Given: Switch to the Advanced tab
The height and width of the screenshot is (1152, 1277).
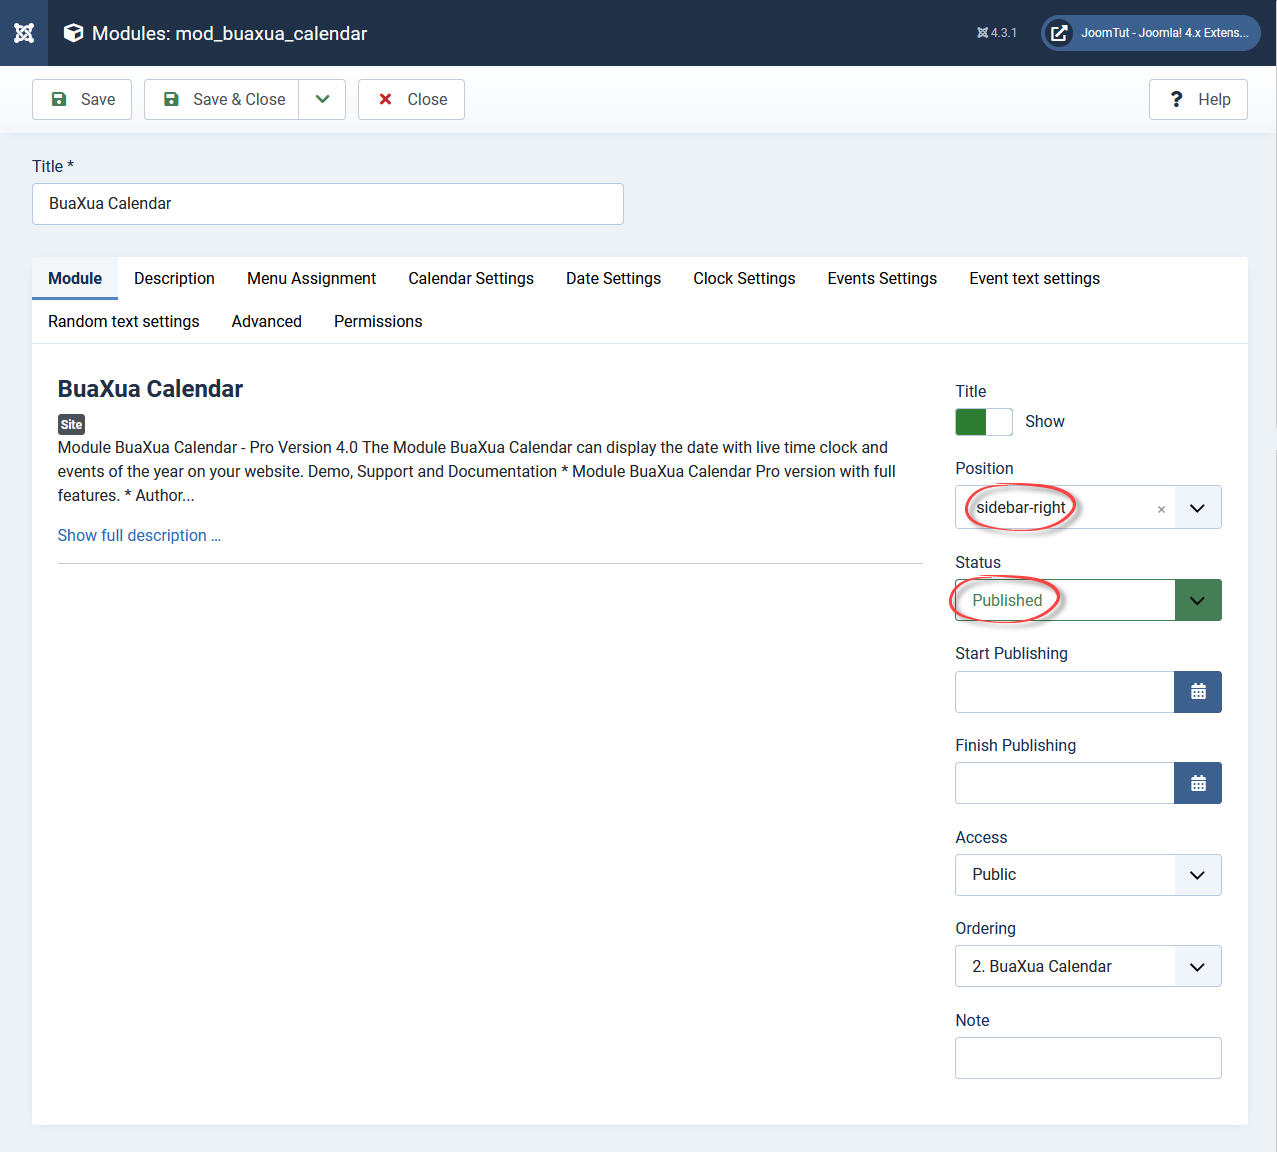Looking at the screenshot, I should (267, 321).
